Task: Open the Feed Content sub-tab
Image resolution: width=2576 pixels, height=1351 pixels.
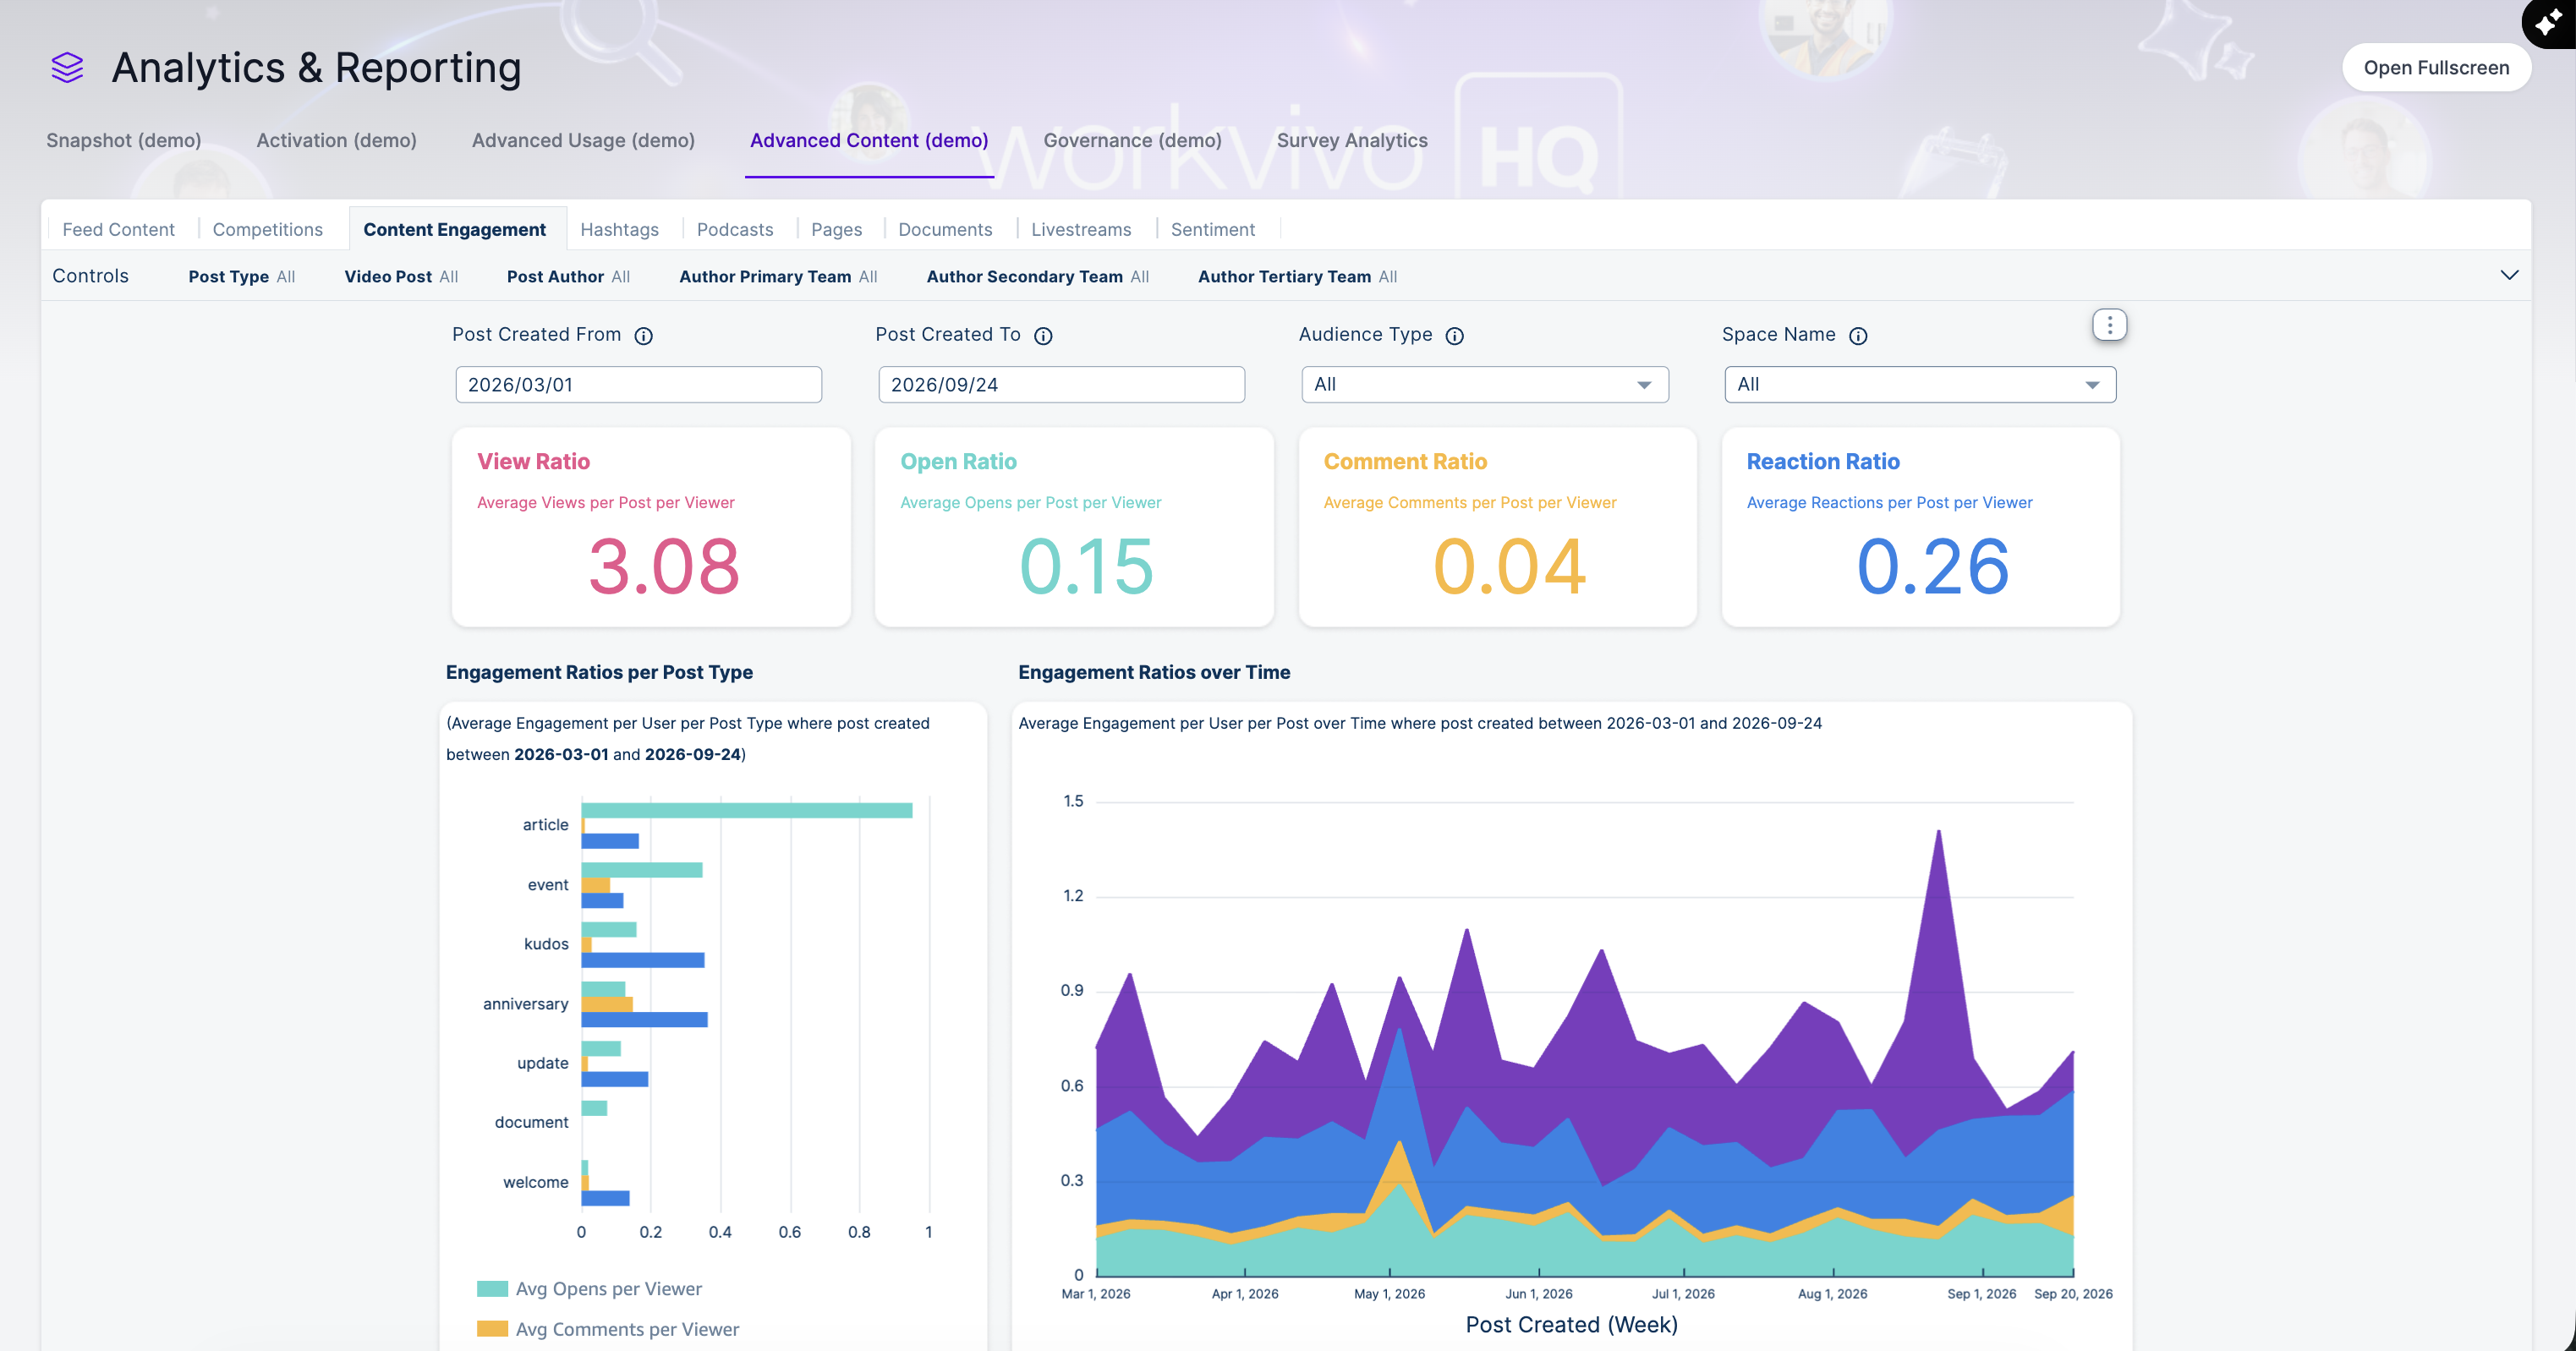Action: (x=118, y=230)
